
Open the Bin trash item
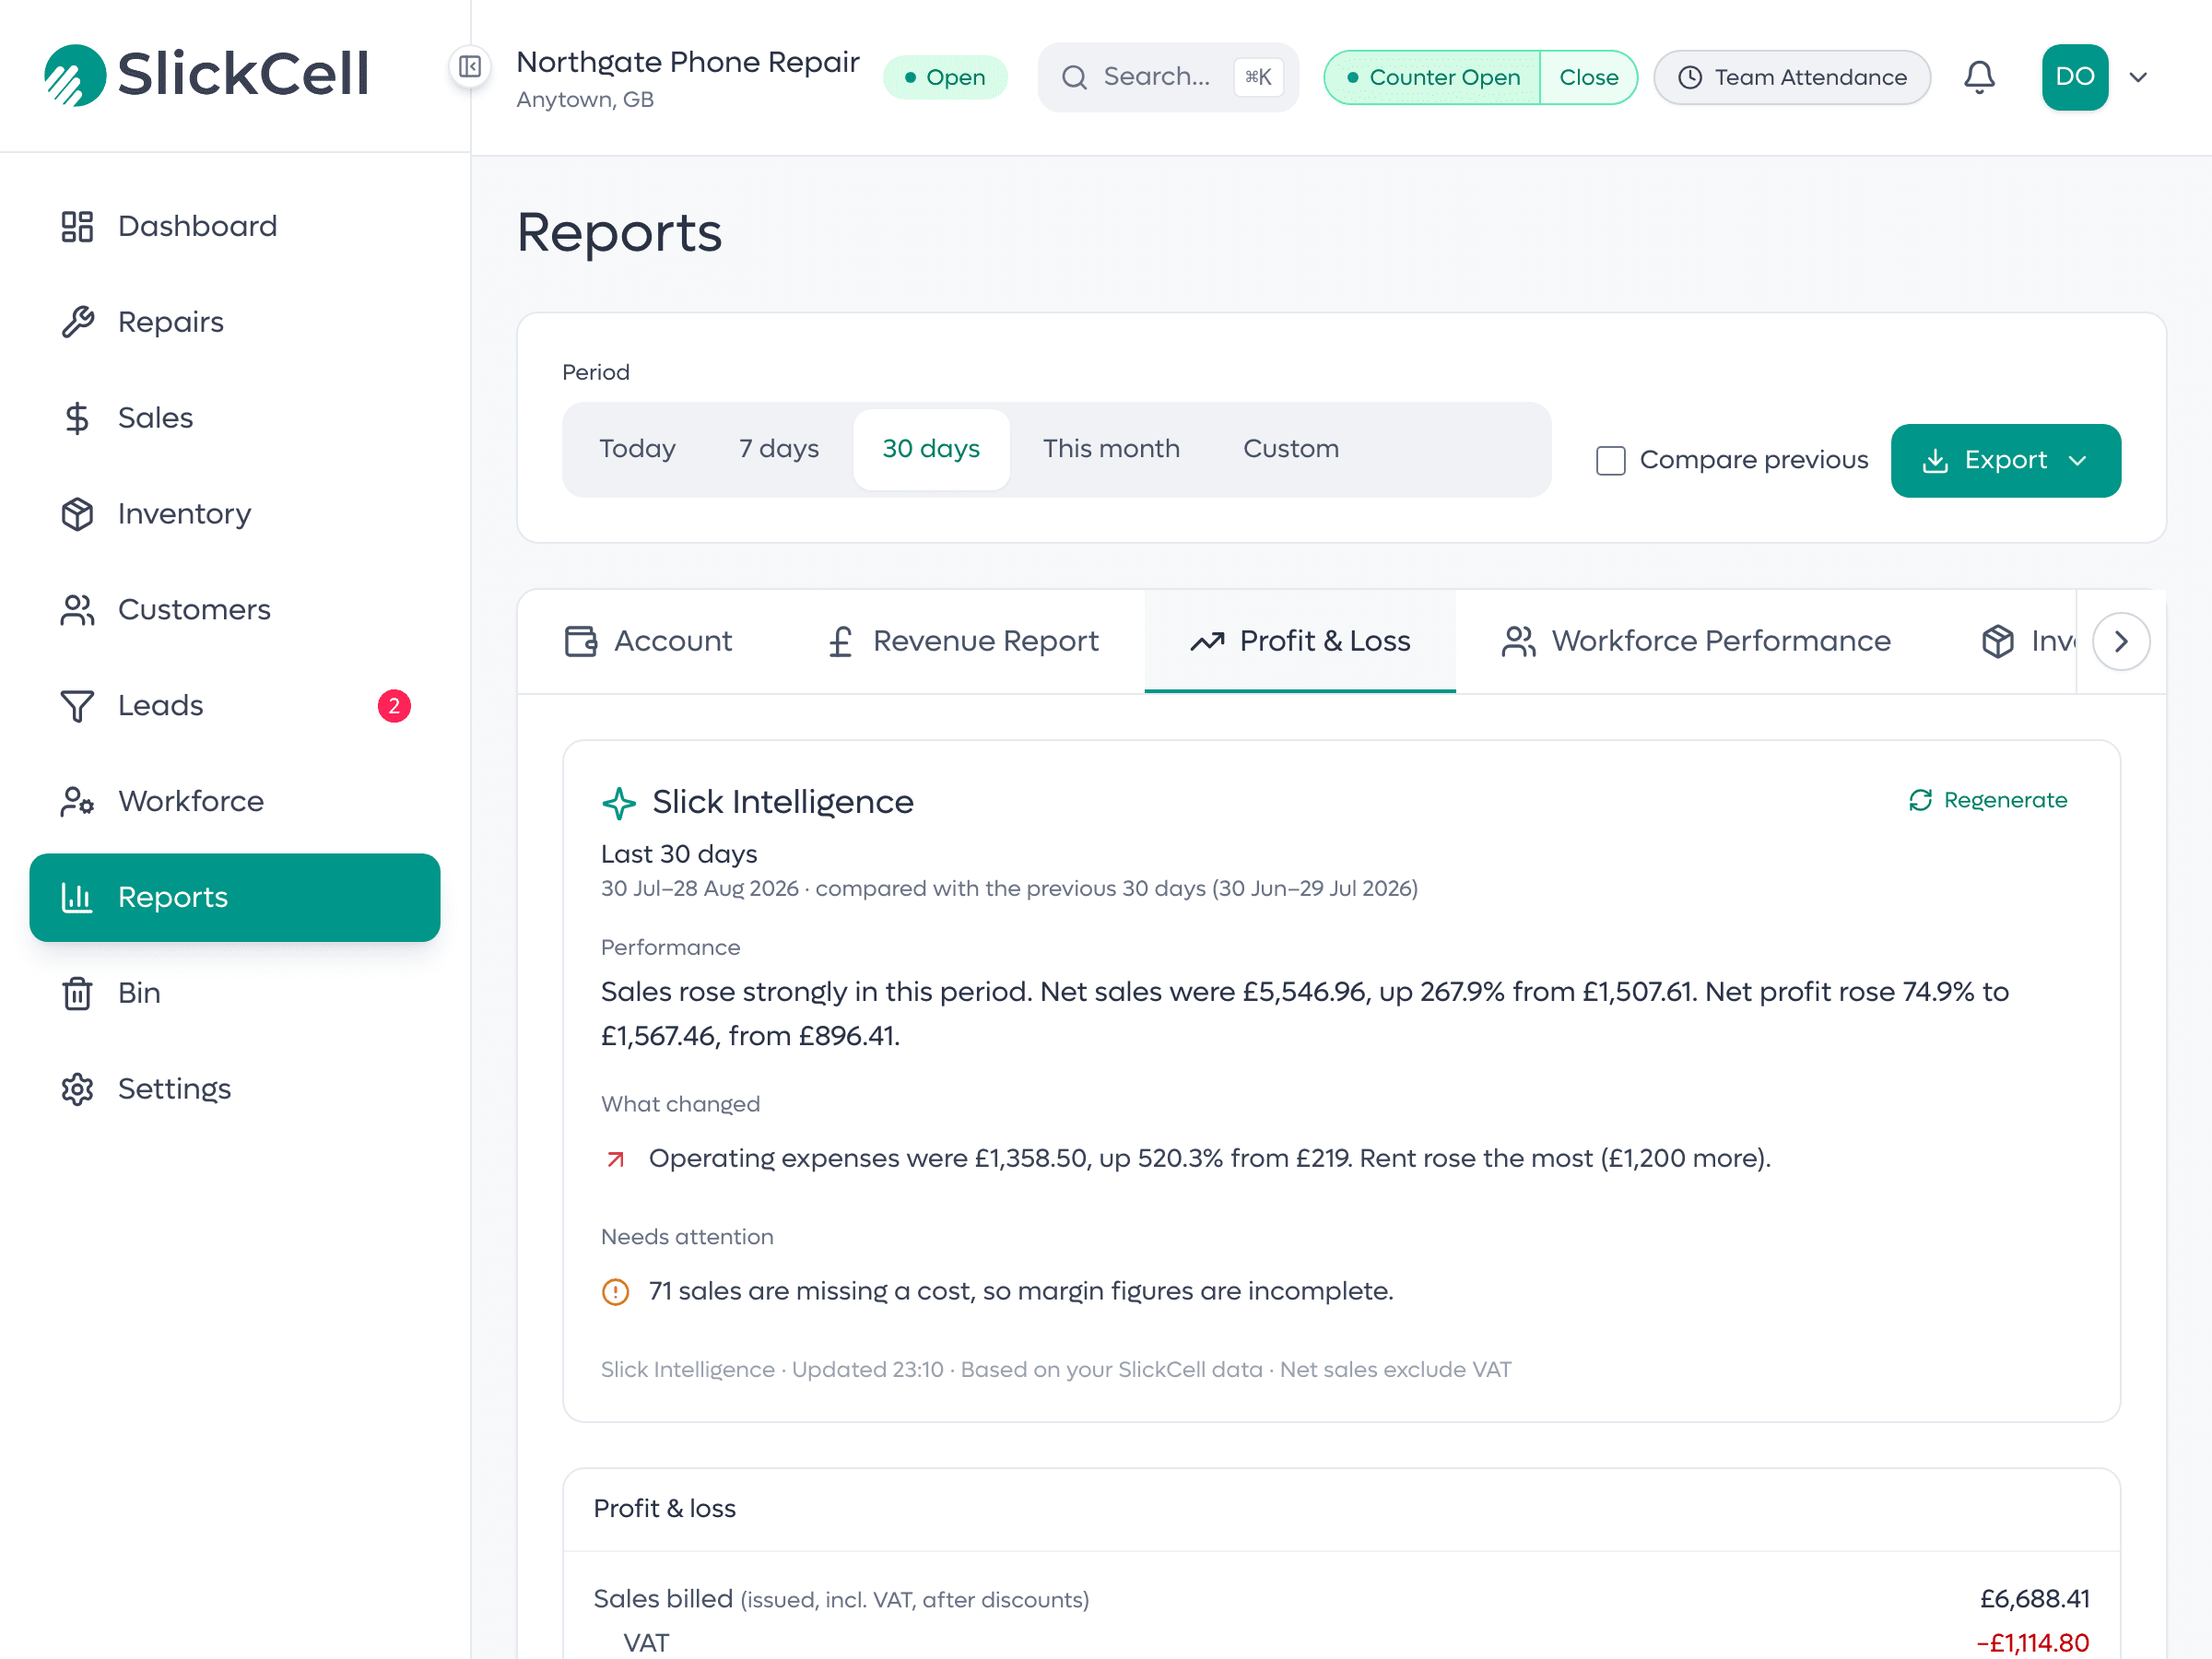pyautogui.click(x=235, y=993)
